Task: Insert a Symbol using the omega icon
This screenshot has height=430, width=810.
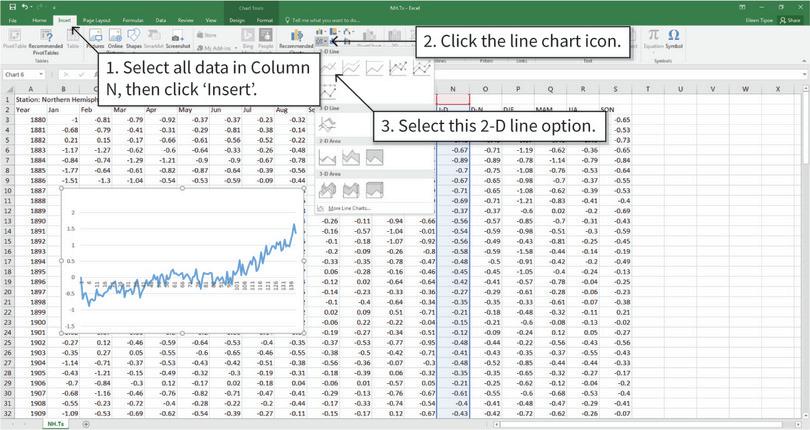Action: pos(674,38)
